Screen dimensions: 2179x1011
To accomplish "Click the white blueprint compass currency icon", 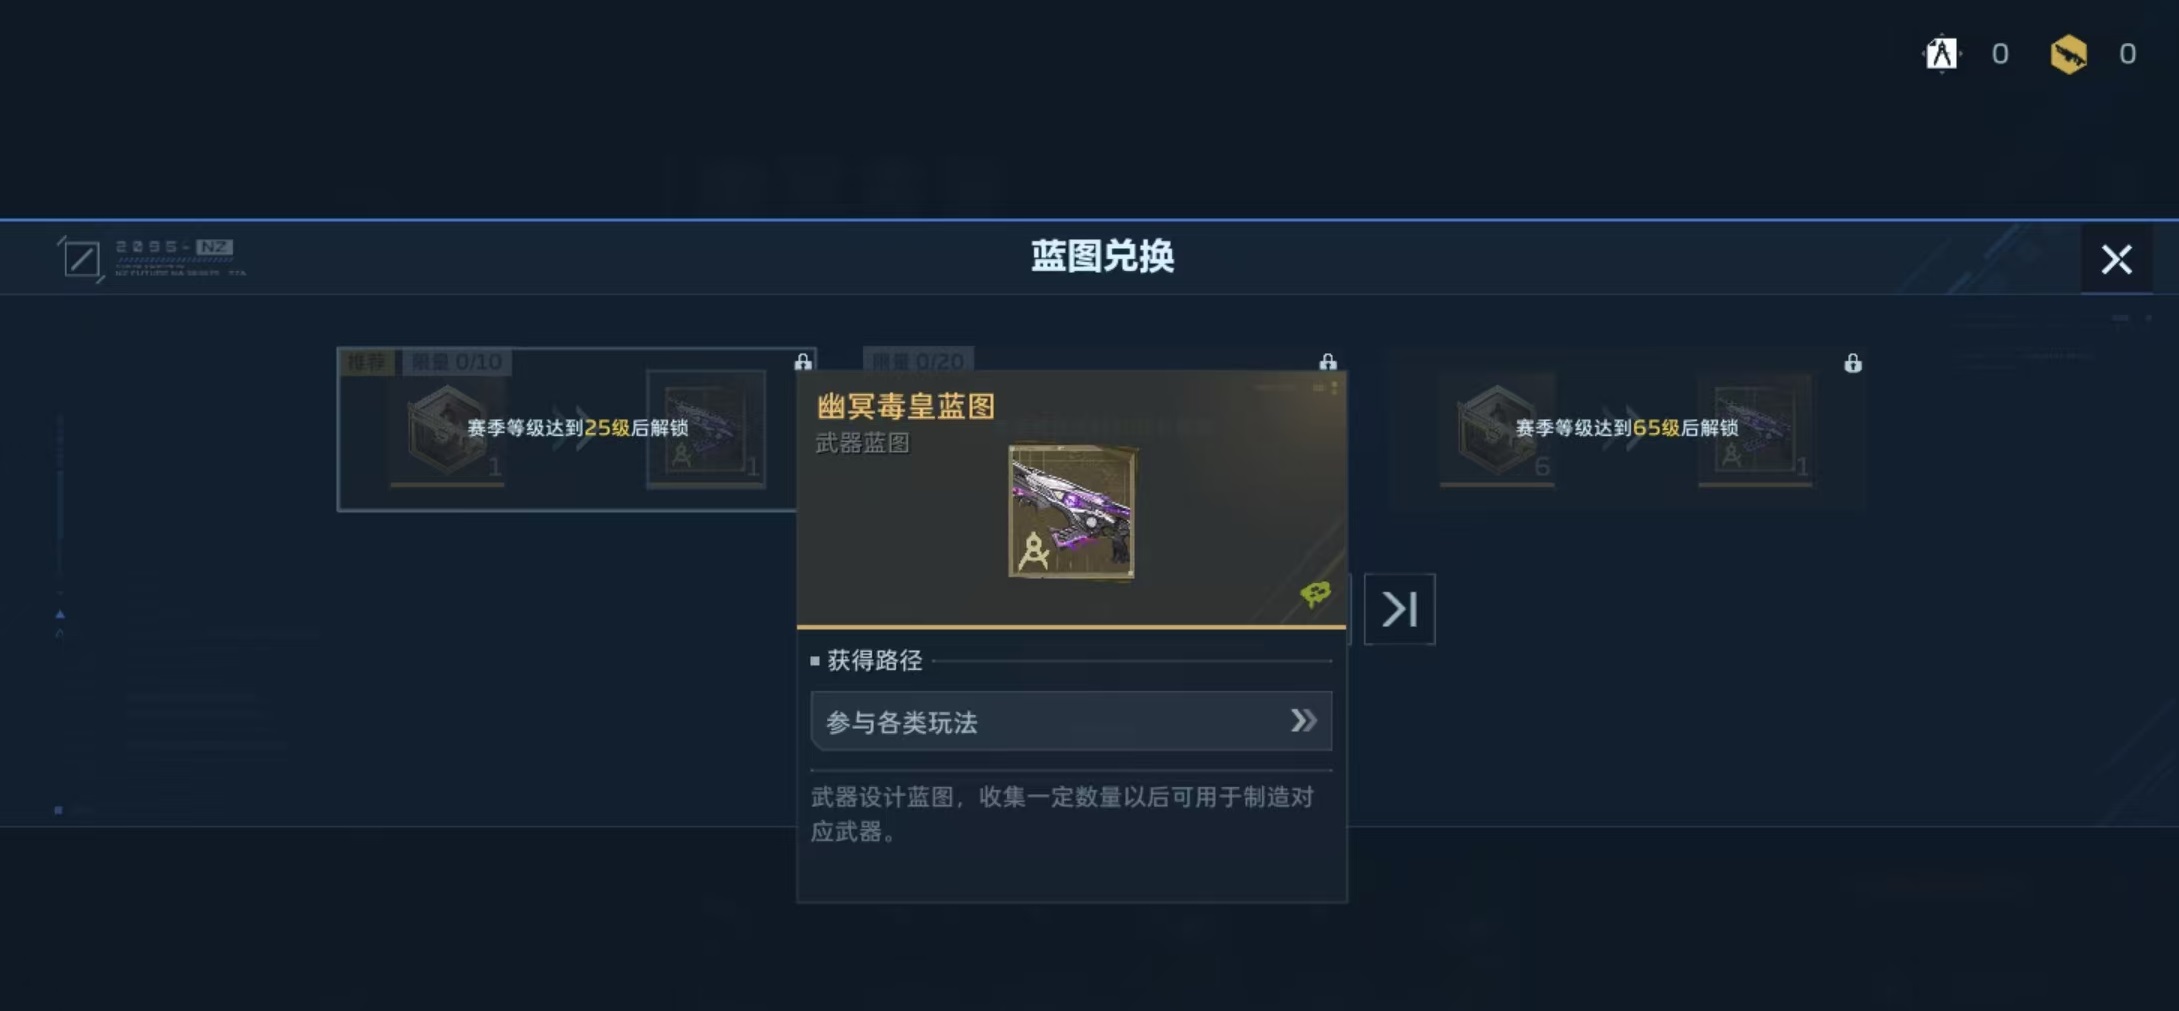I will click(1941, 54).
